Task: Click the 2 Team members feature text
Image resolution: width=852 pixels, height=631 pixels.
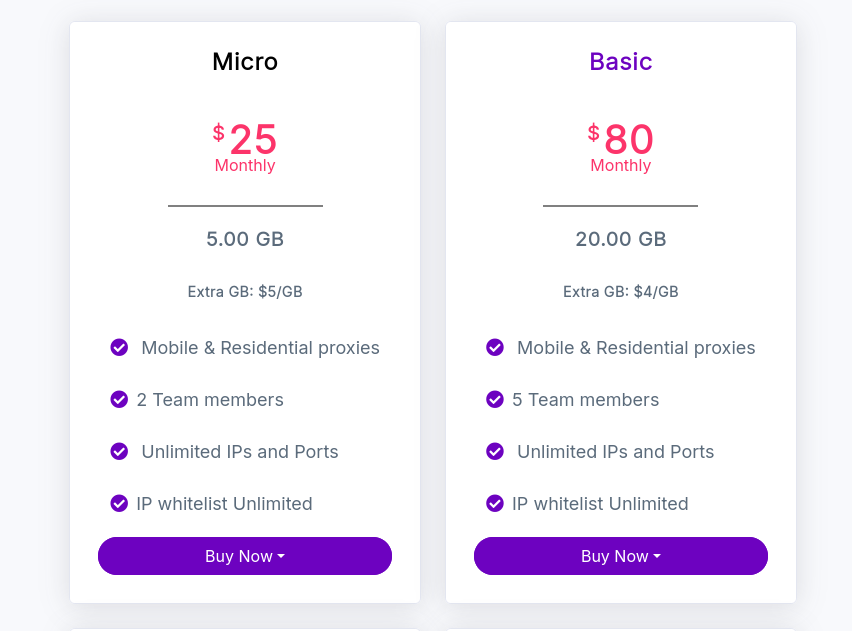Action: point(210,400)
